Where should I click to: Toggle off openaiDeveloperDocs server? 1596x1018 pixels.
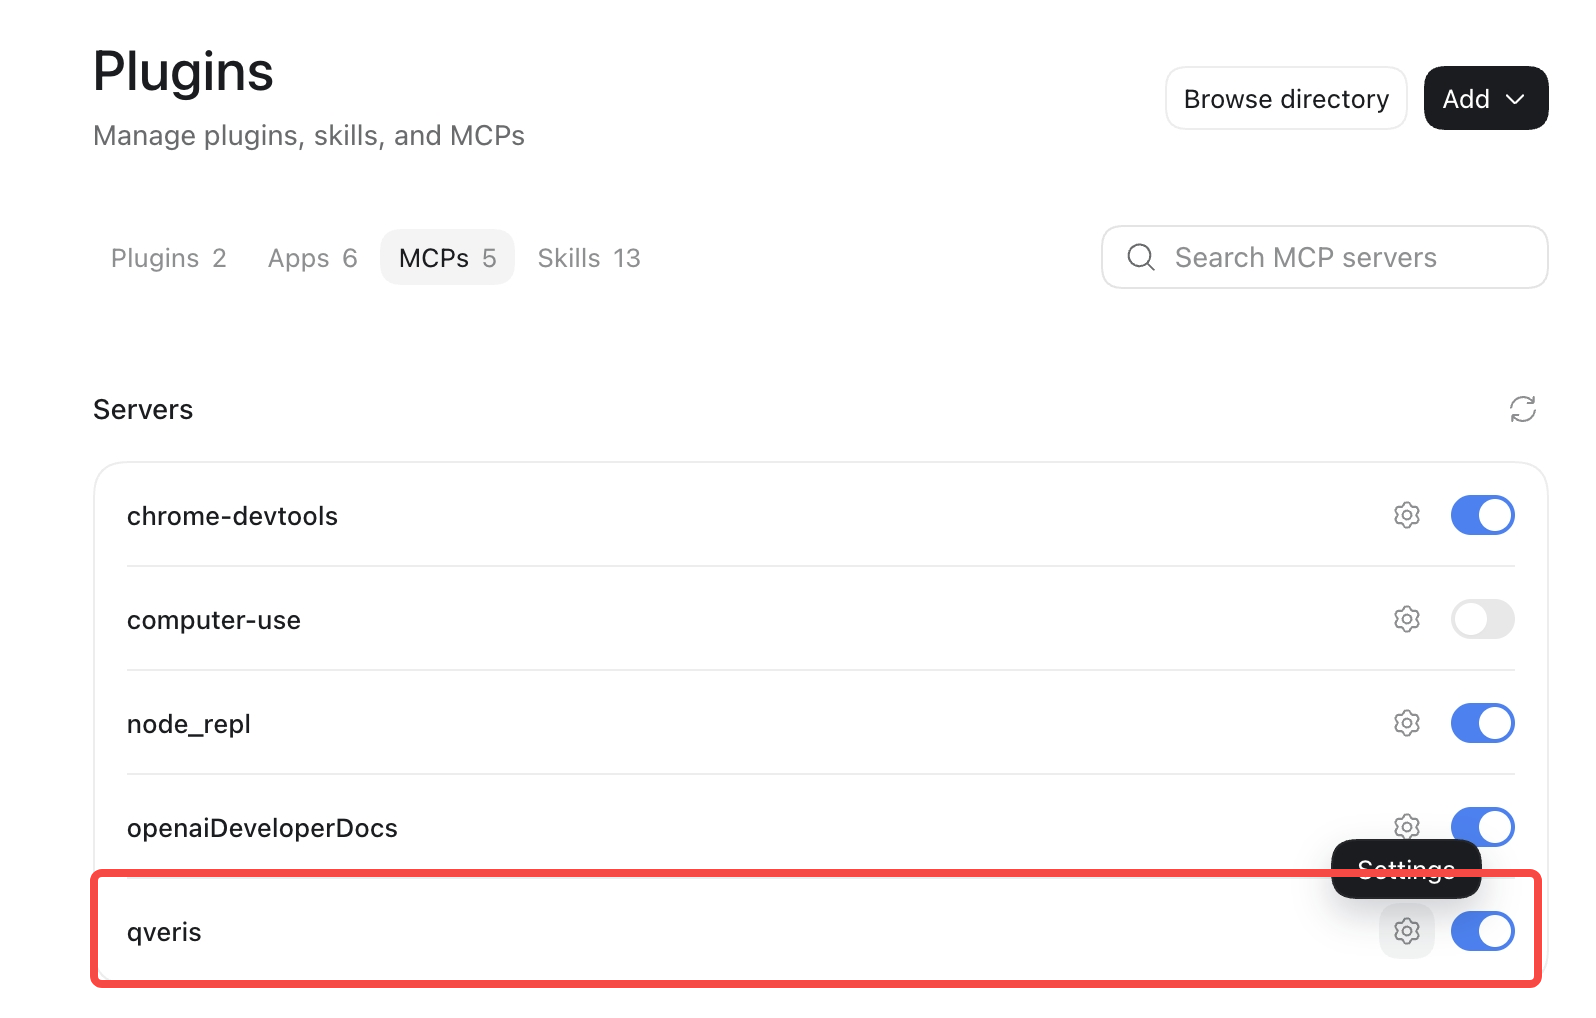pyautogui.click(x=1483, y=827)
